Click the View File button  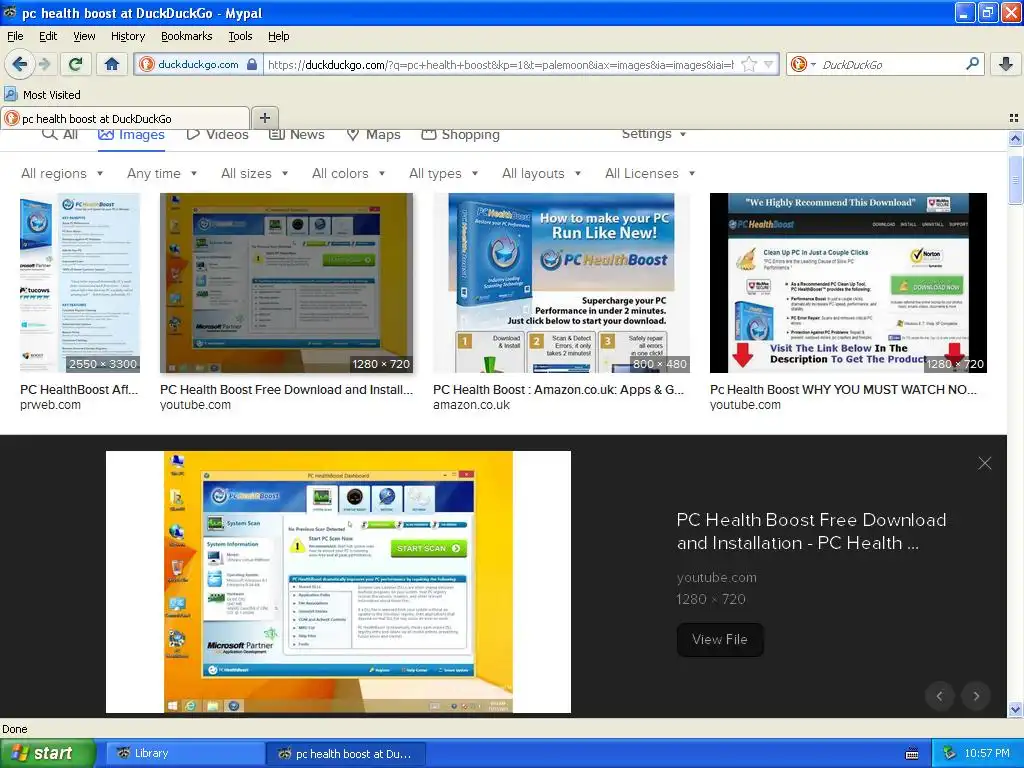(x=720, y=639)
